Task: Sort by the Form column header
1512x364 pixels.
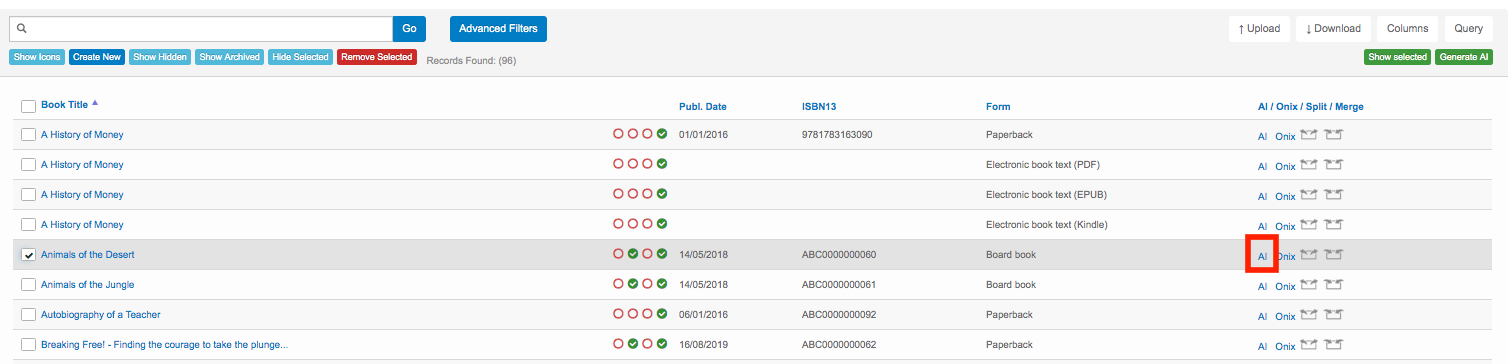Action: (x=998, y=107)
